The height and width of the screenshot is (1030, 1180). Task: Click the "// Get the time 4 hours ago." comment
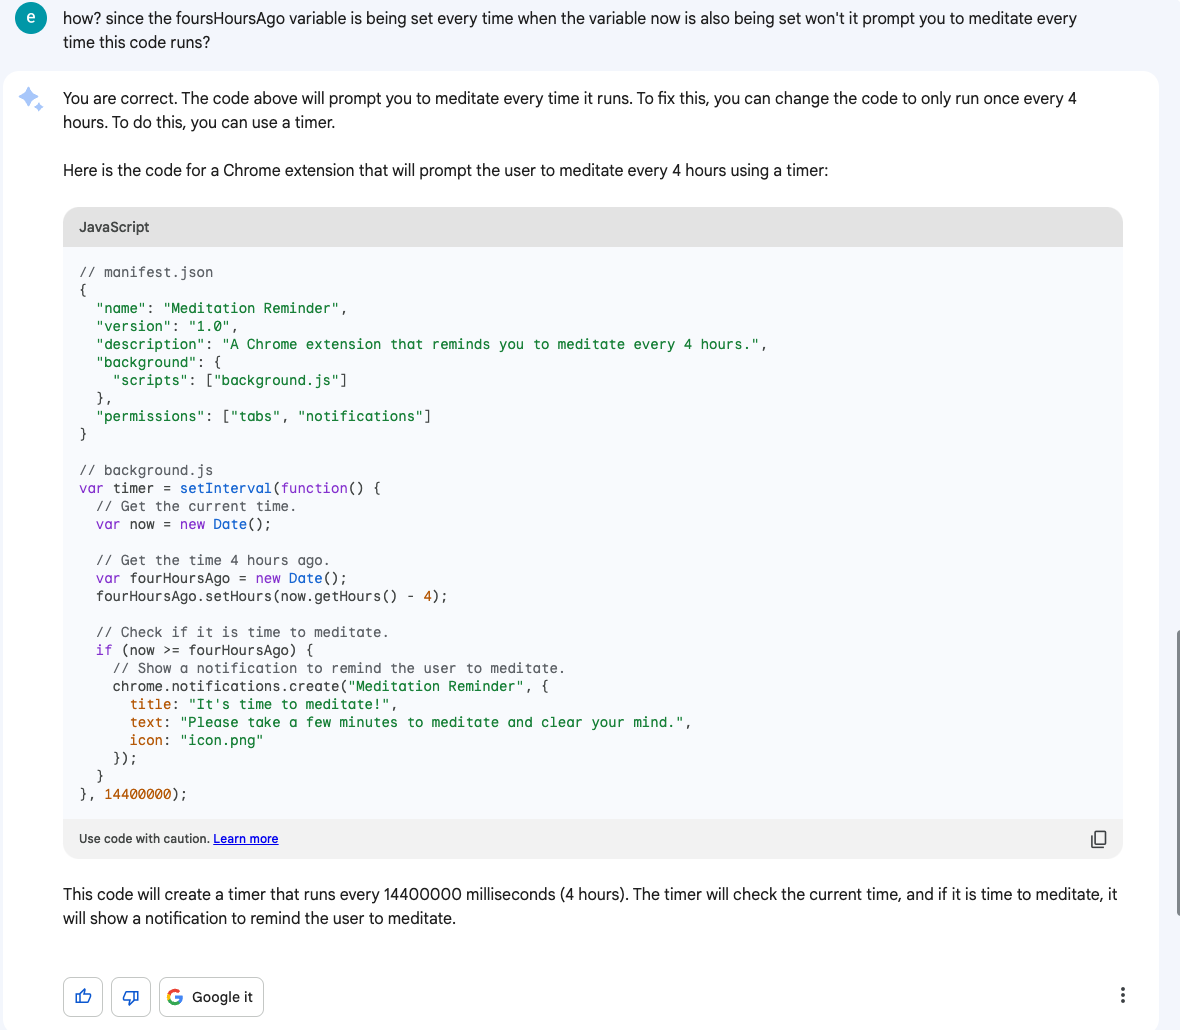[213, 561]
